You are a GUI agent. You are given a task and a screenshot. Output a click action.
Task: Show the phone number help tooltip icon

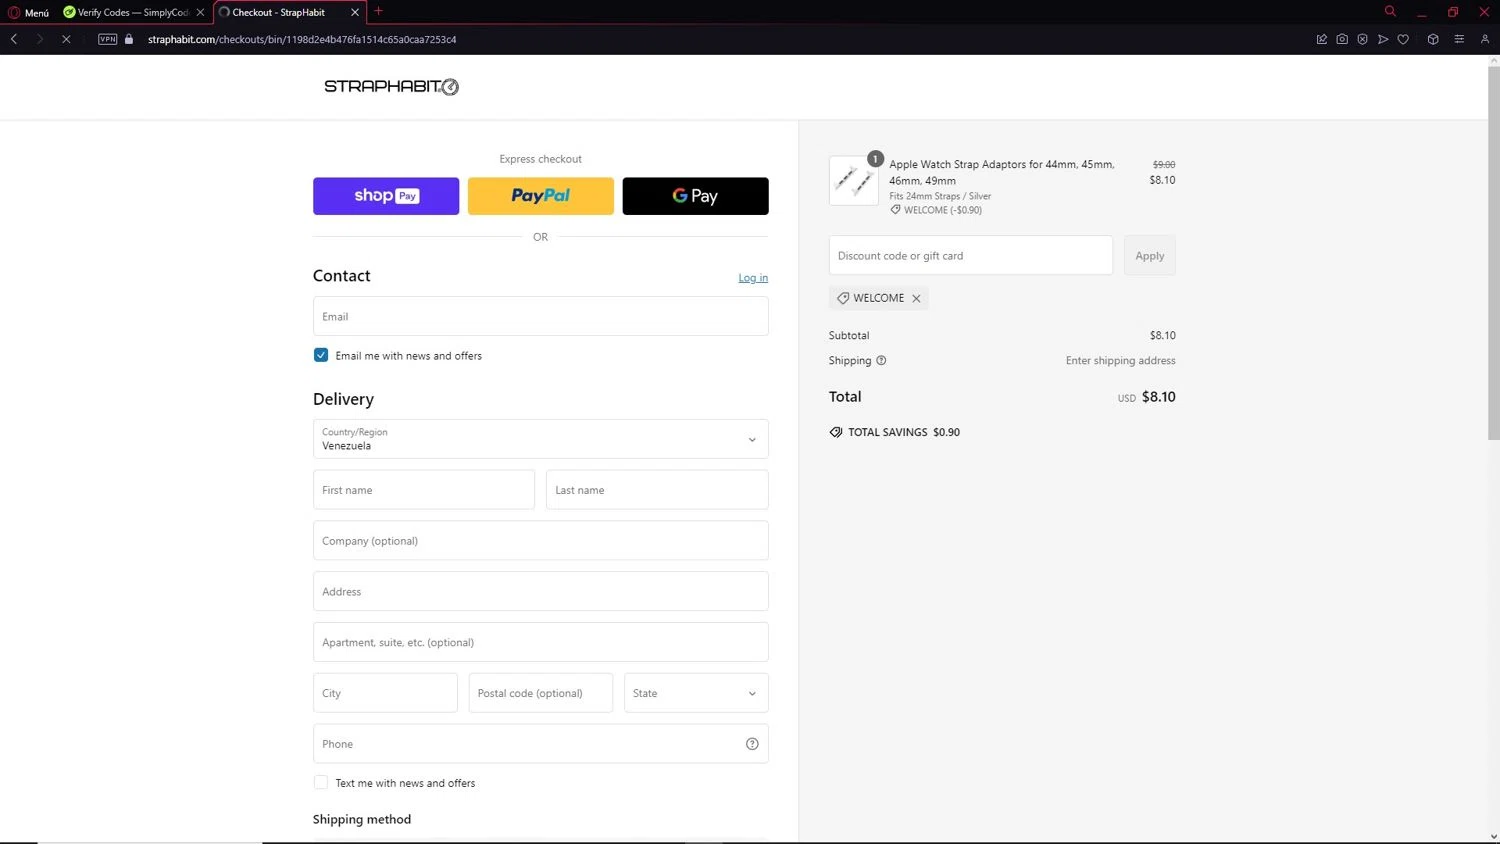(x=752, y=744)
